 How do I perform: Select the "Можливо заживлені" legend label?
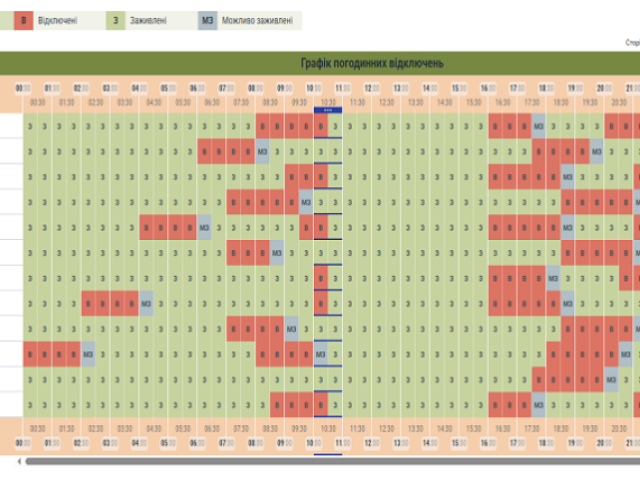coord(260,20)
